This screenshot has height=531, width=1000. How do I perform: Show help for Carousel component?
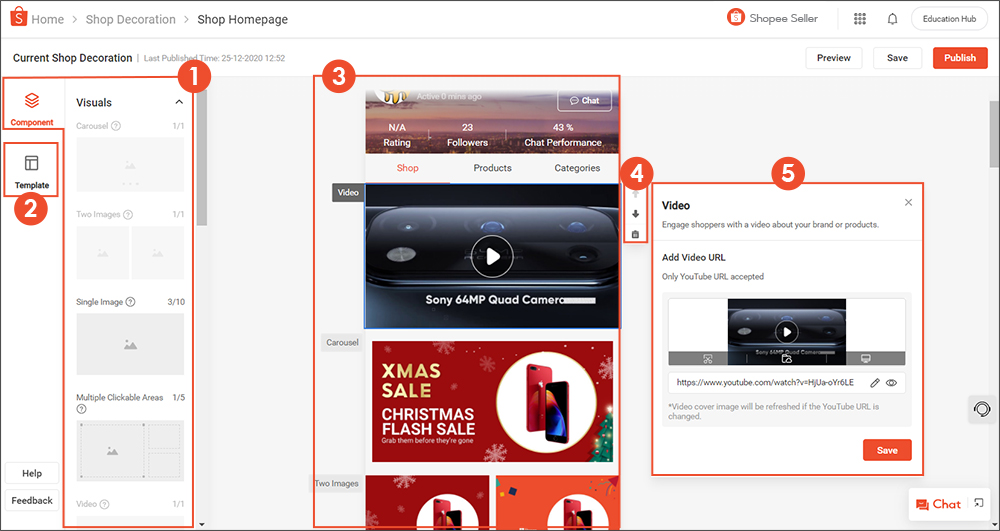click(x=116, y=126)
